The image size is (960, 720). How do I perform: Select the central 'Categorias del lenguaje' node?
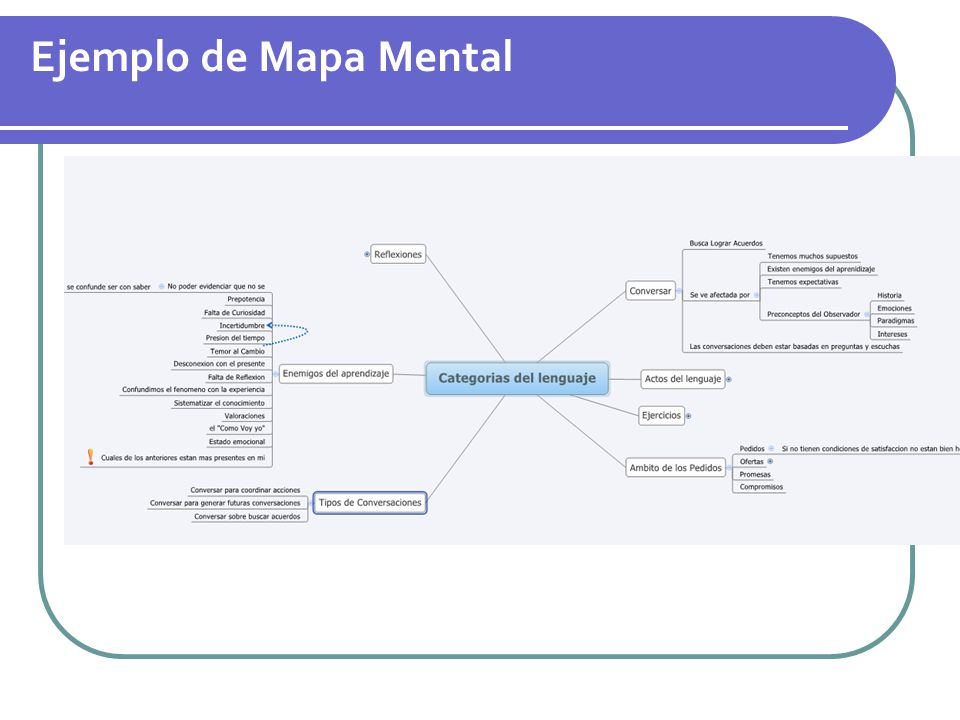517,378
